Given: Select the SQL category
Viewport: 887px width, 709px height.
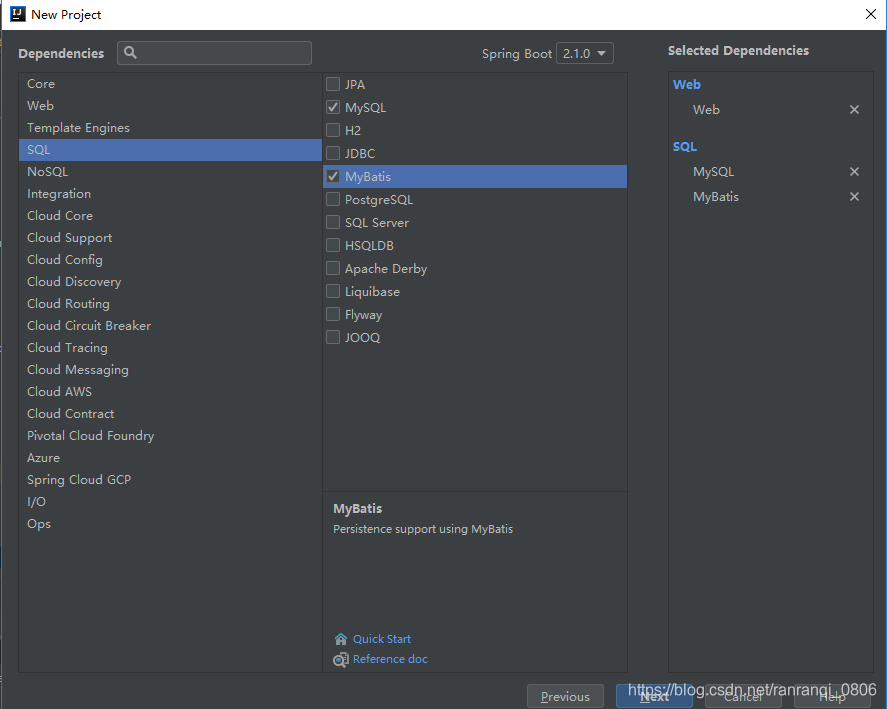Looking at the screenshot, I should [170, 150].
